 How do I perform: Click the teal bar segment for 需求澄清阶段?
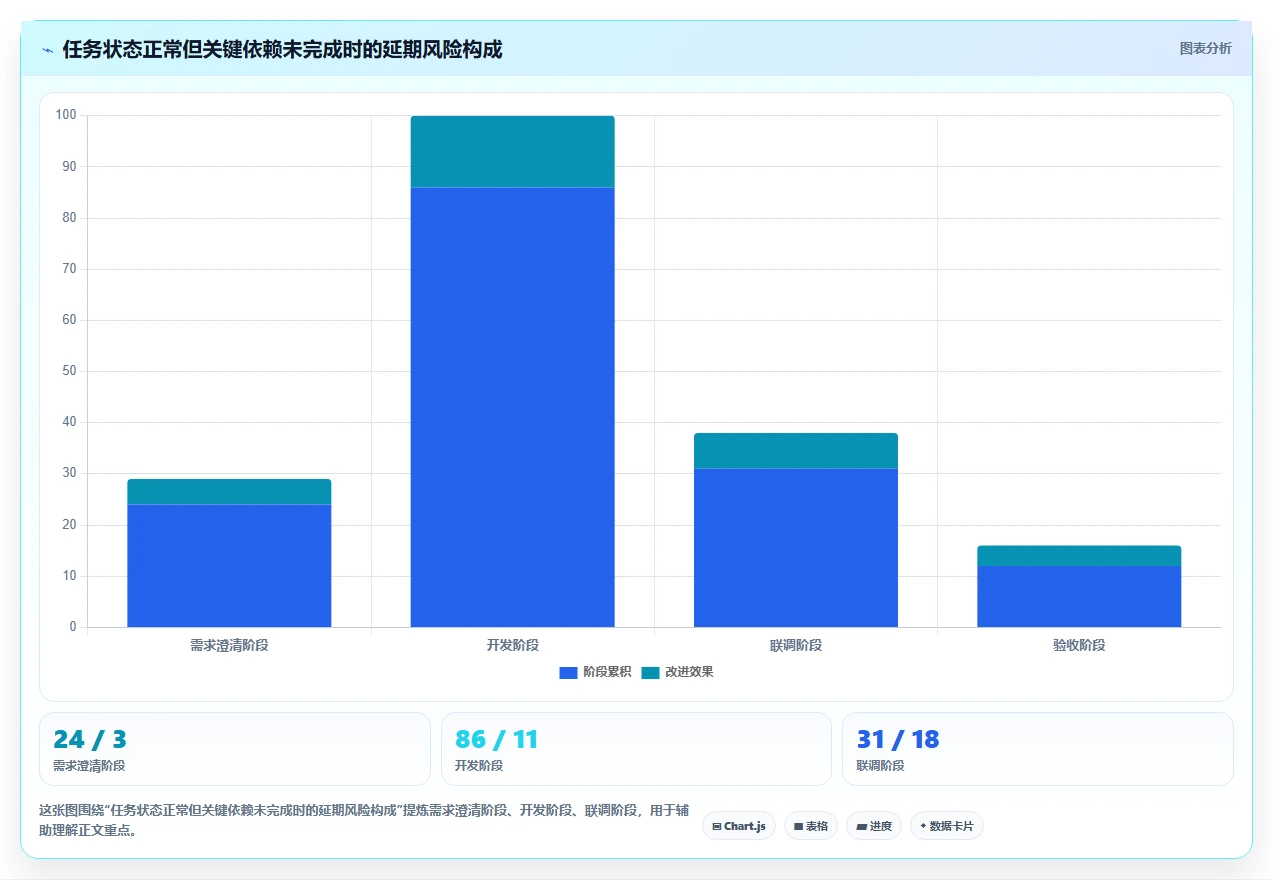pyautogui.click(x=229, y=492)
